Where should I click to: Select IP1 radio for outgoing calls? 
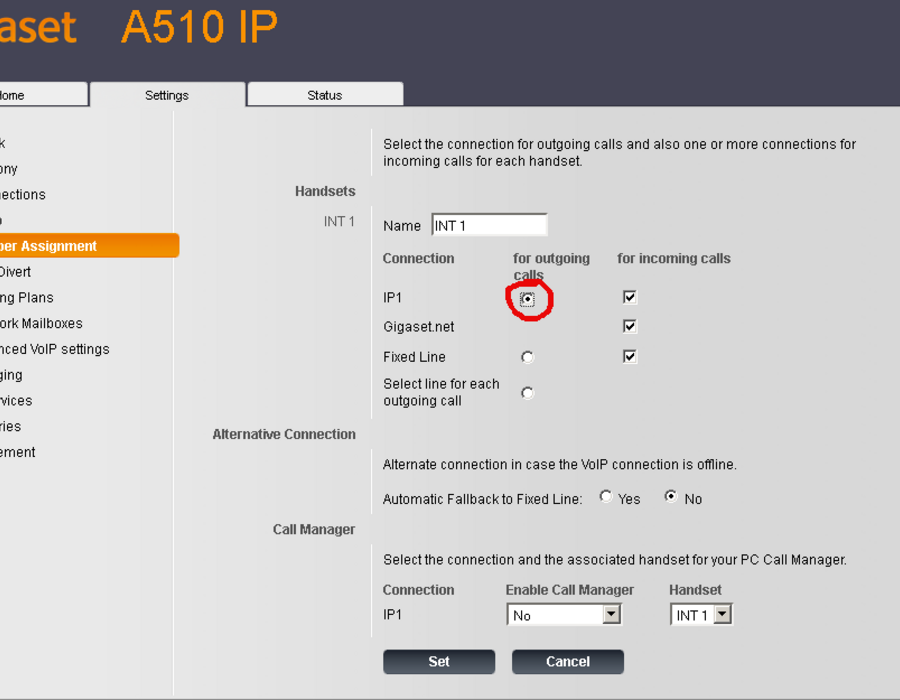pyautogui.click(x=527, y=299)
